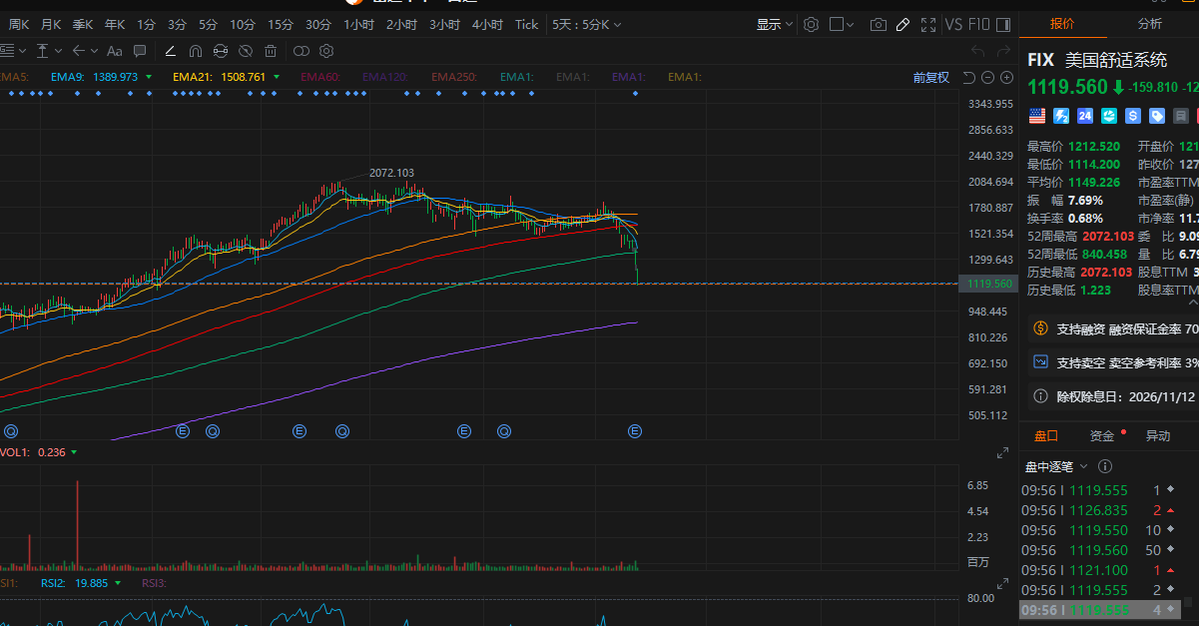Viewport: 1199px width, 626px height.
Task: Open the layout square dropdown
Action: [x=841, y=24]
